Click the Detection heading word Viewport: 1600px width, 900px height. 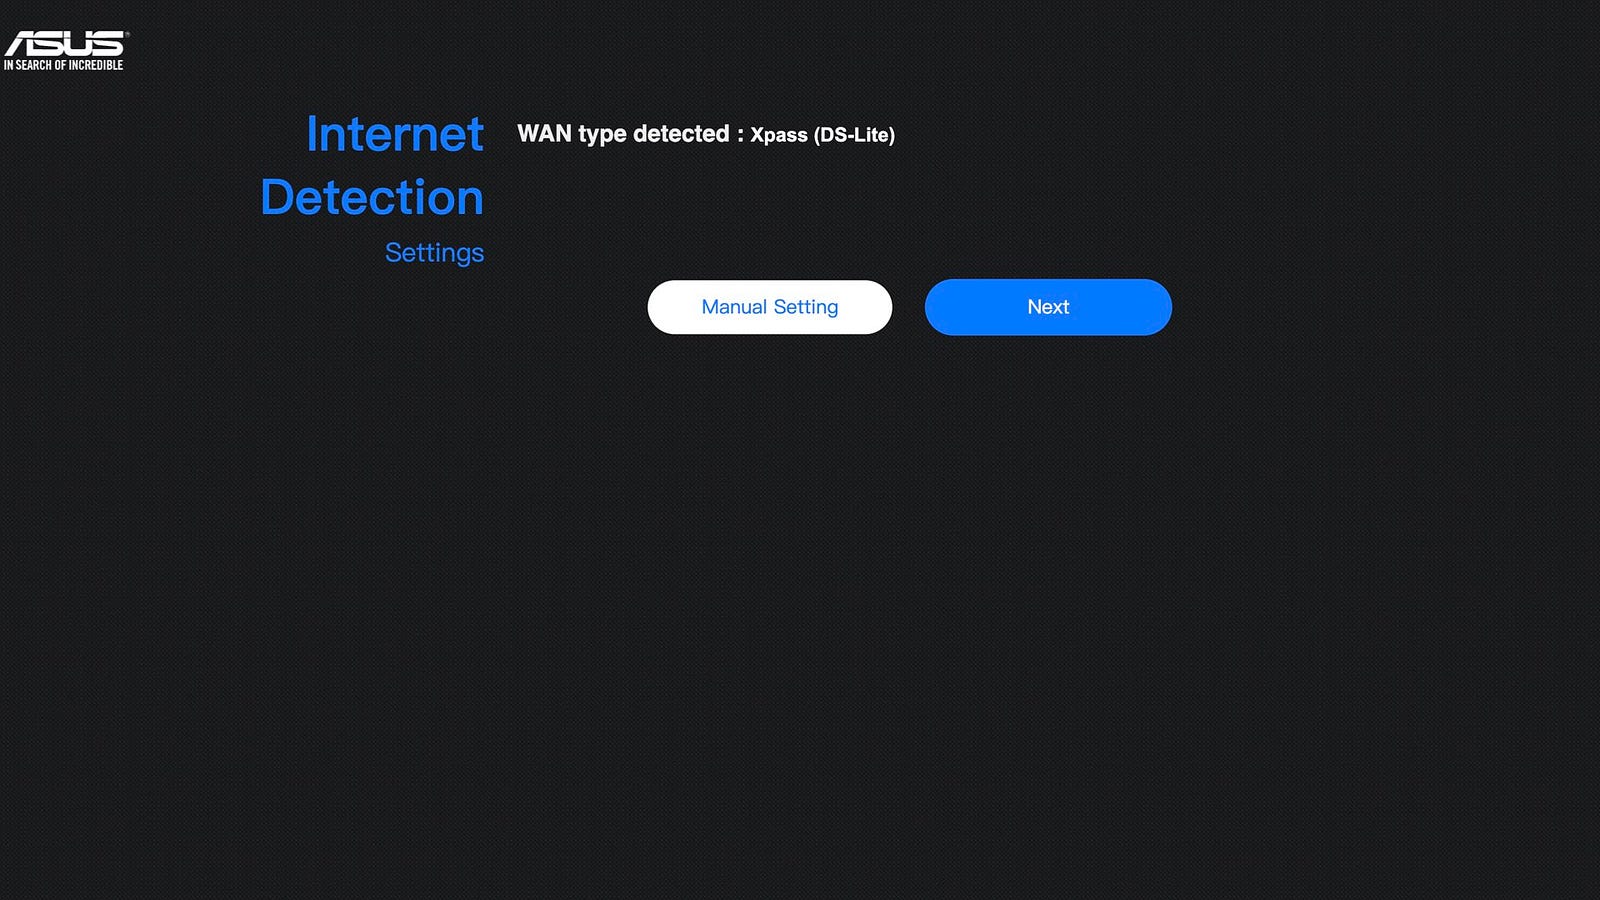(x=372, y=197)
